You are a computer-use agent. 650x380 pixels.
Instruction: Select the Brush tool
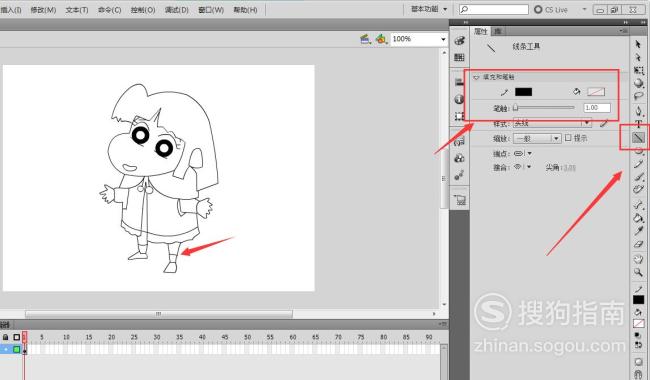(638, 177)
